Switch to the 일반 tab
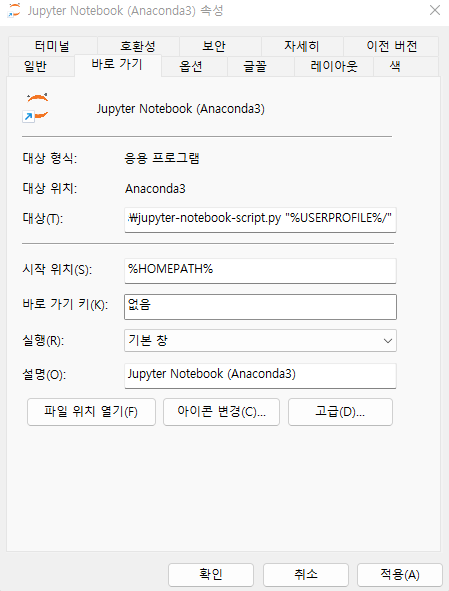 click(x=41, y=66)
